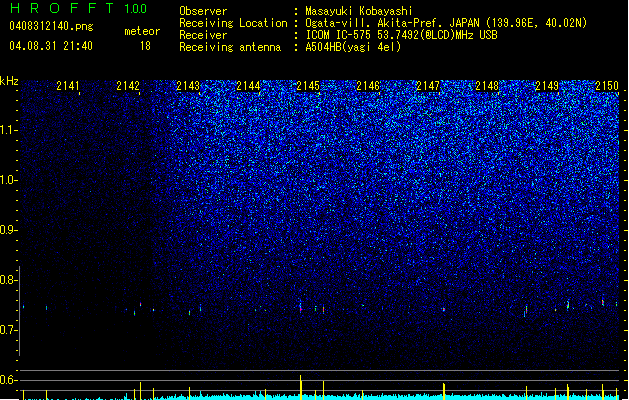The width and height of the screenshot is (629, 400).
Task: Click the 2141 time axis marker
Action: click(x=68, y=86)
